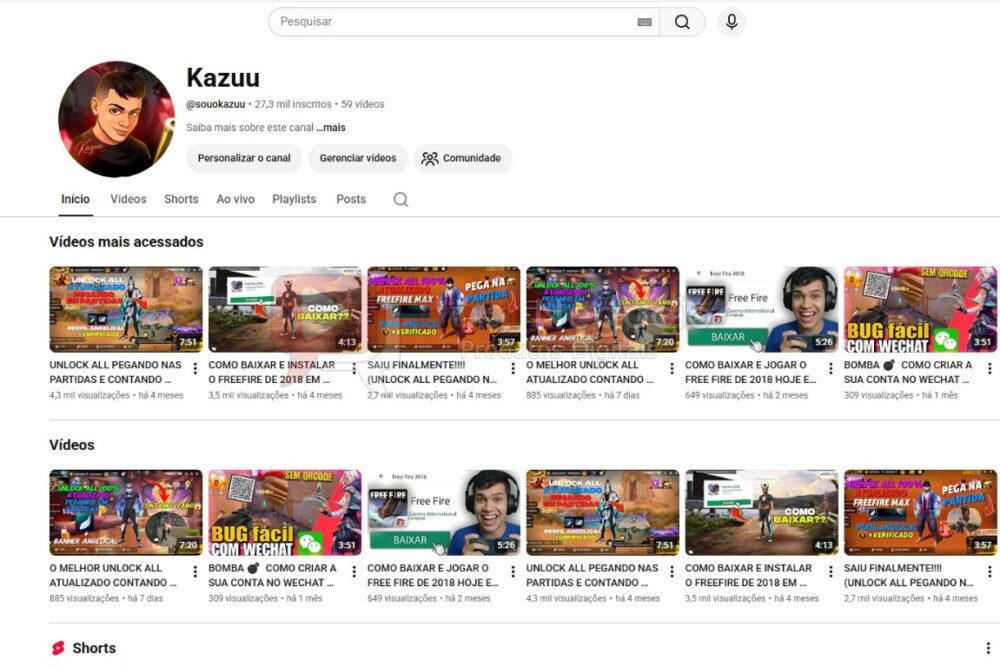Open options for Vídeos row BOMBA WECHAT video

pyautogui.click(x=354, y=571)
